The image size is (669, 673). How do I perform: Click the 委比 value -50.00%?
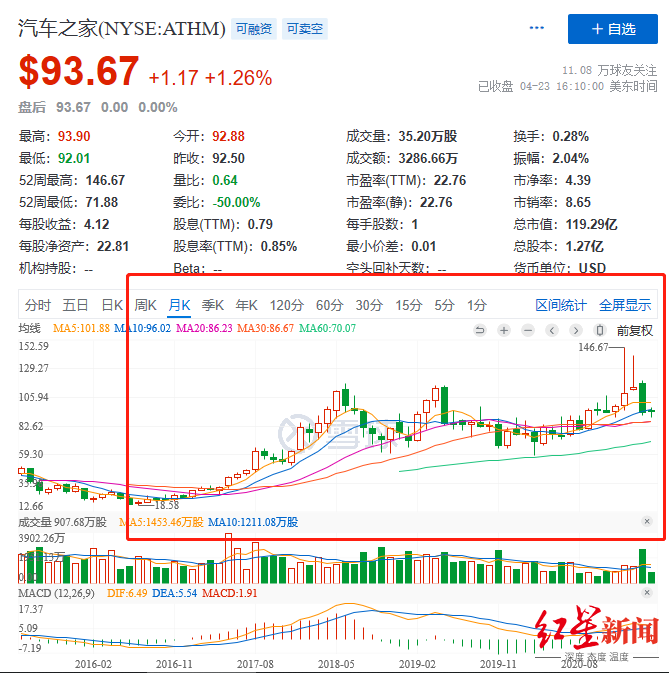(236, 202)
